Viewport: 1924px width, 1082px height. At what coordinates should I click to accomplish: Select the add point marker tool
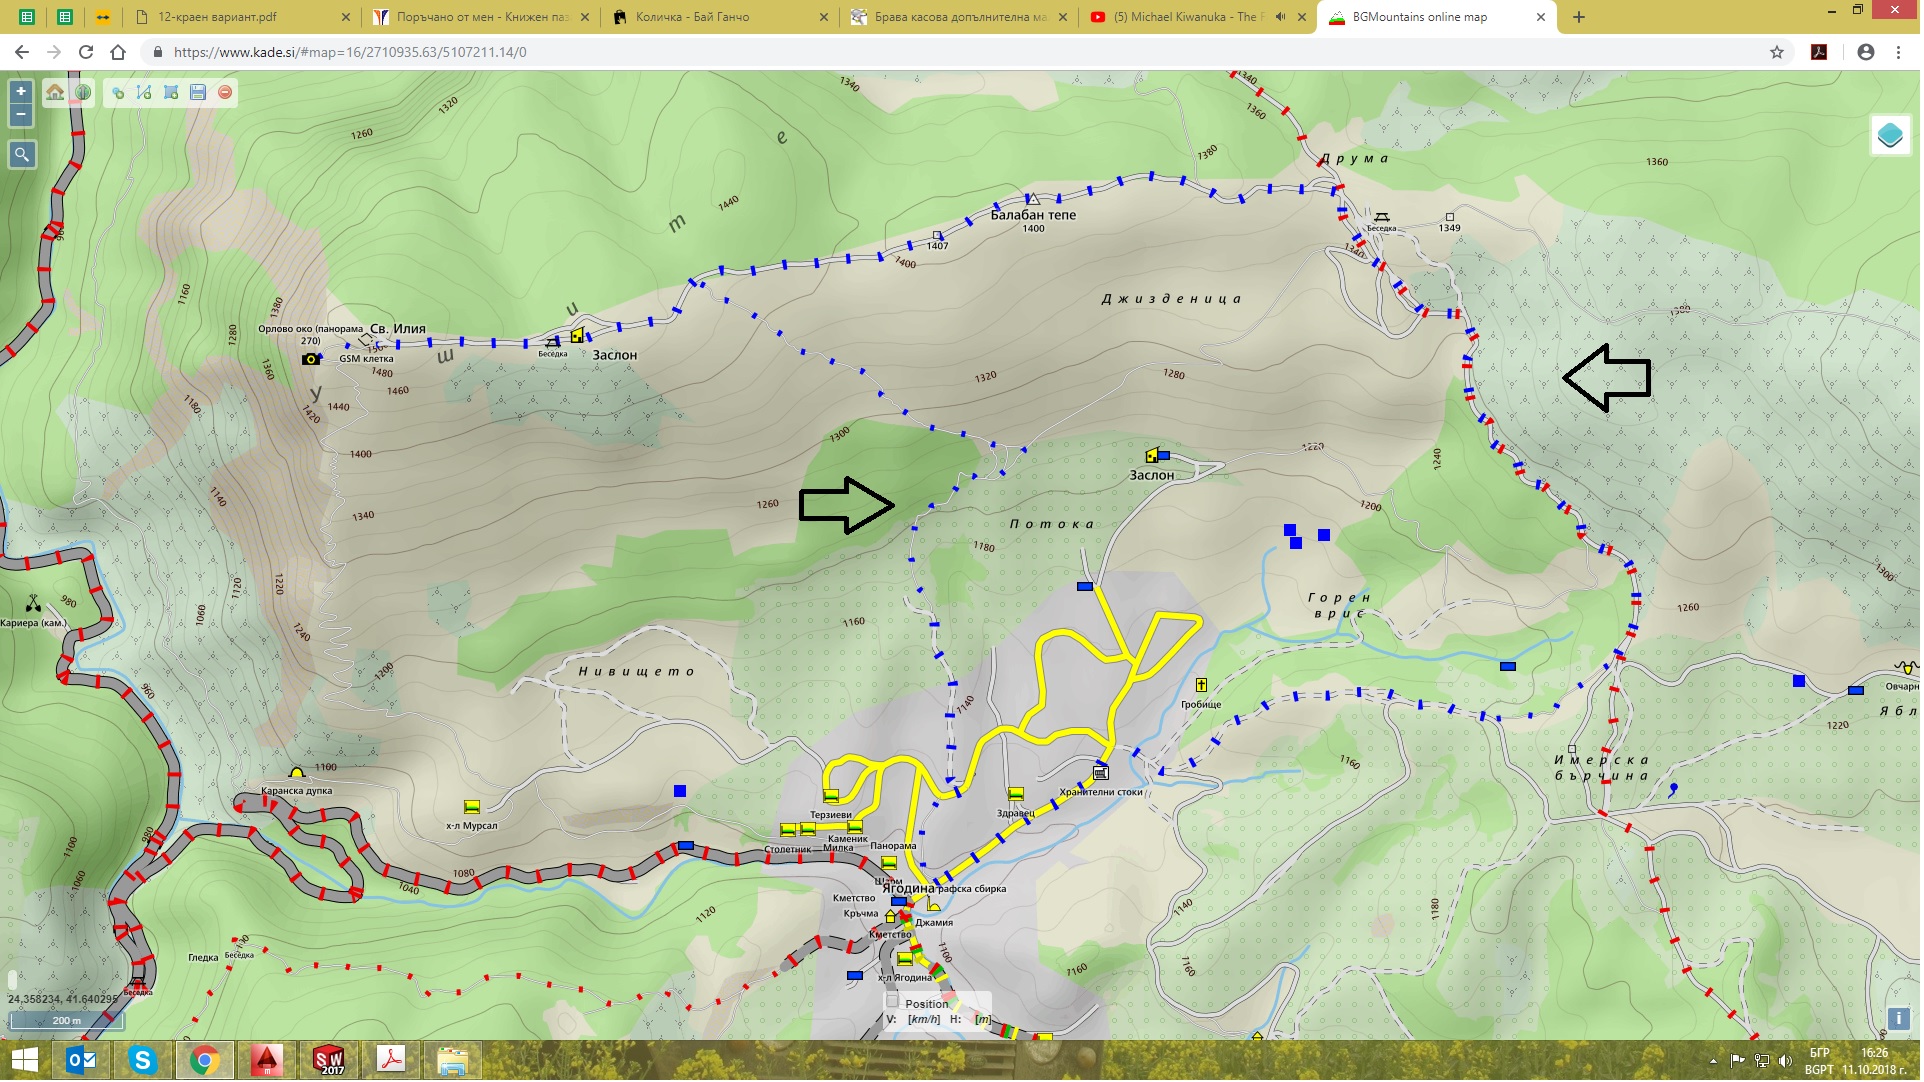coord(118,93)
